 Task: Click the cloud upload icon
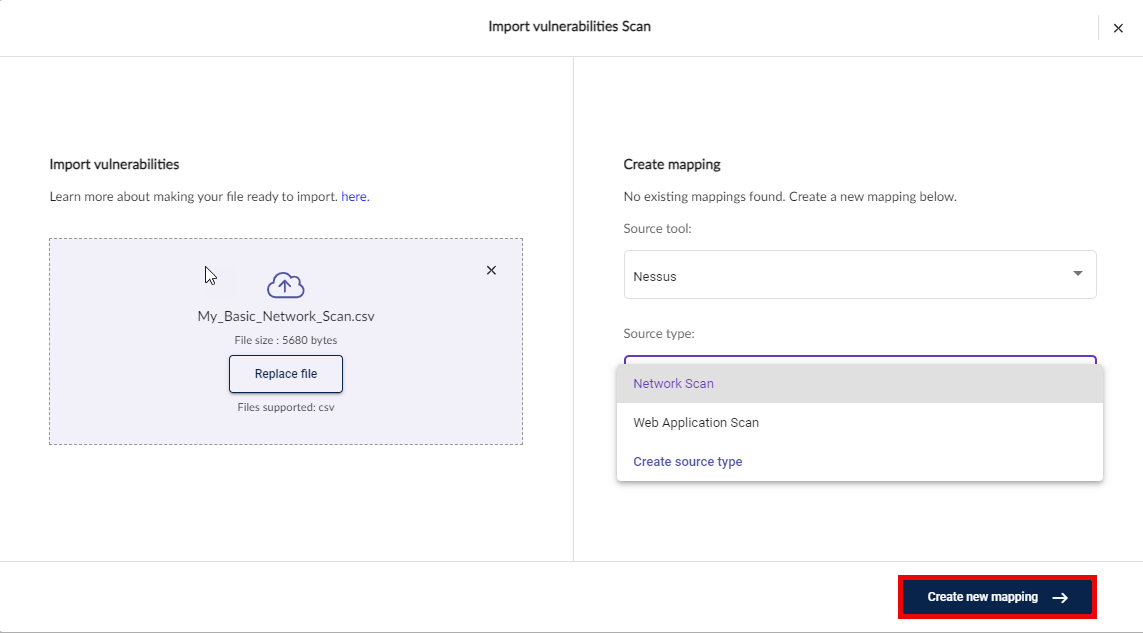286,285
